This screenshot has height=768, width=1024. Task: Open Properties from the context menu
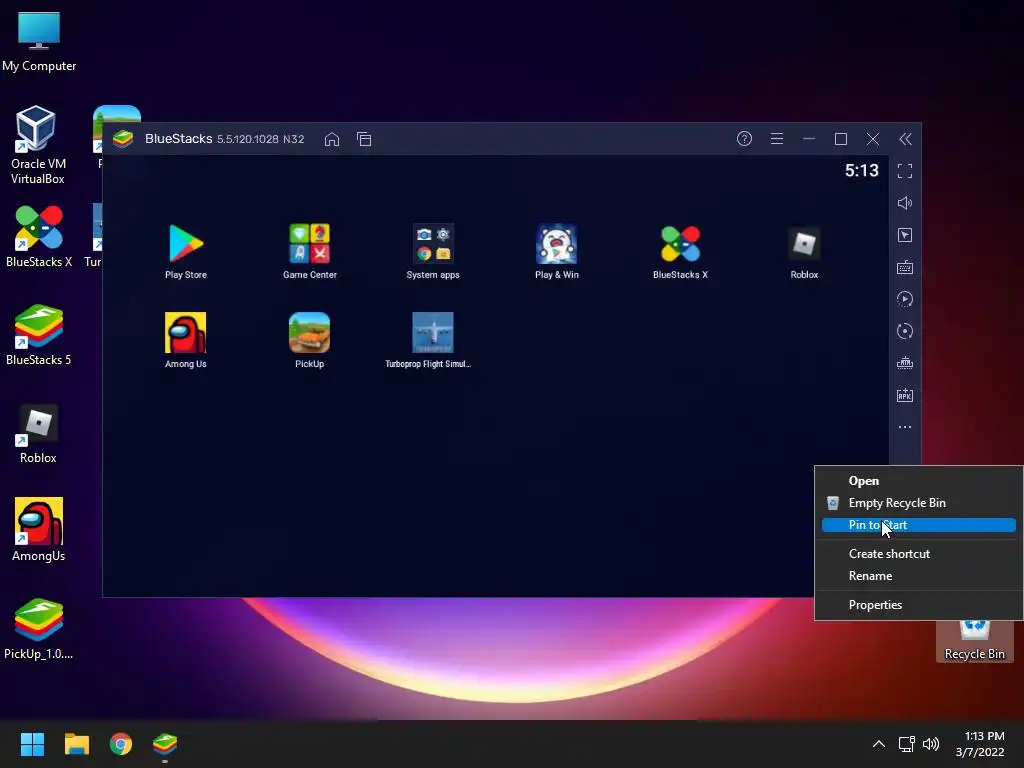(x=919, y=605)
